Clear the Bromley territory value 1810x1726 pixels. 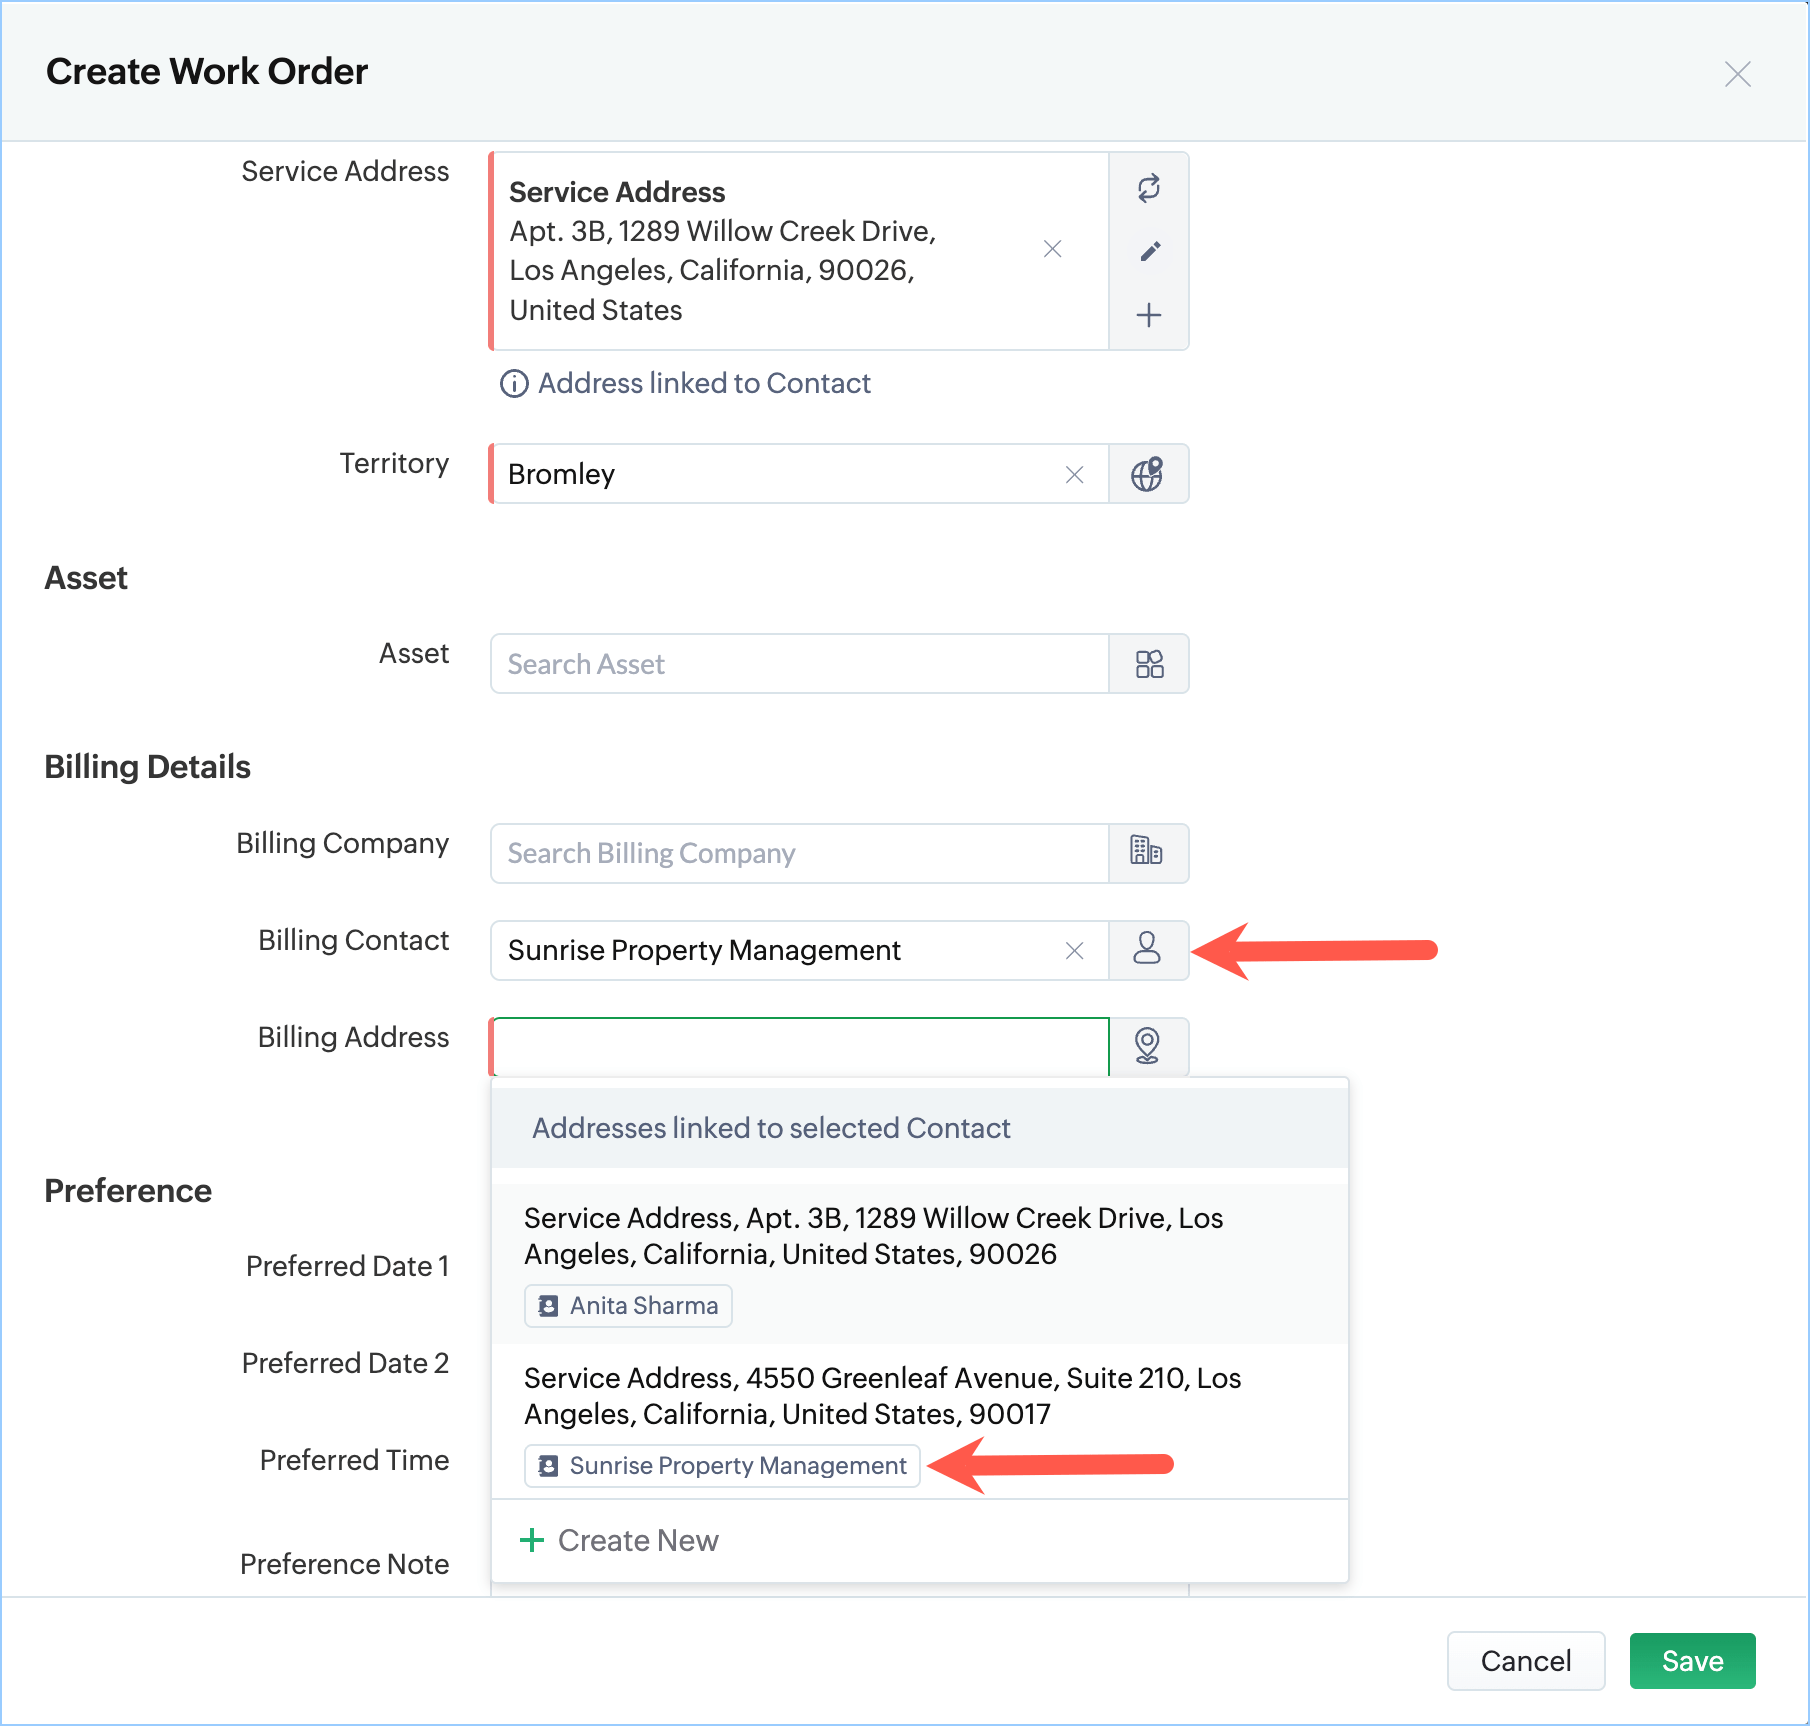[x=1075, y=475]
